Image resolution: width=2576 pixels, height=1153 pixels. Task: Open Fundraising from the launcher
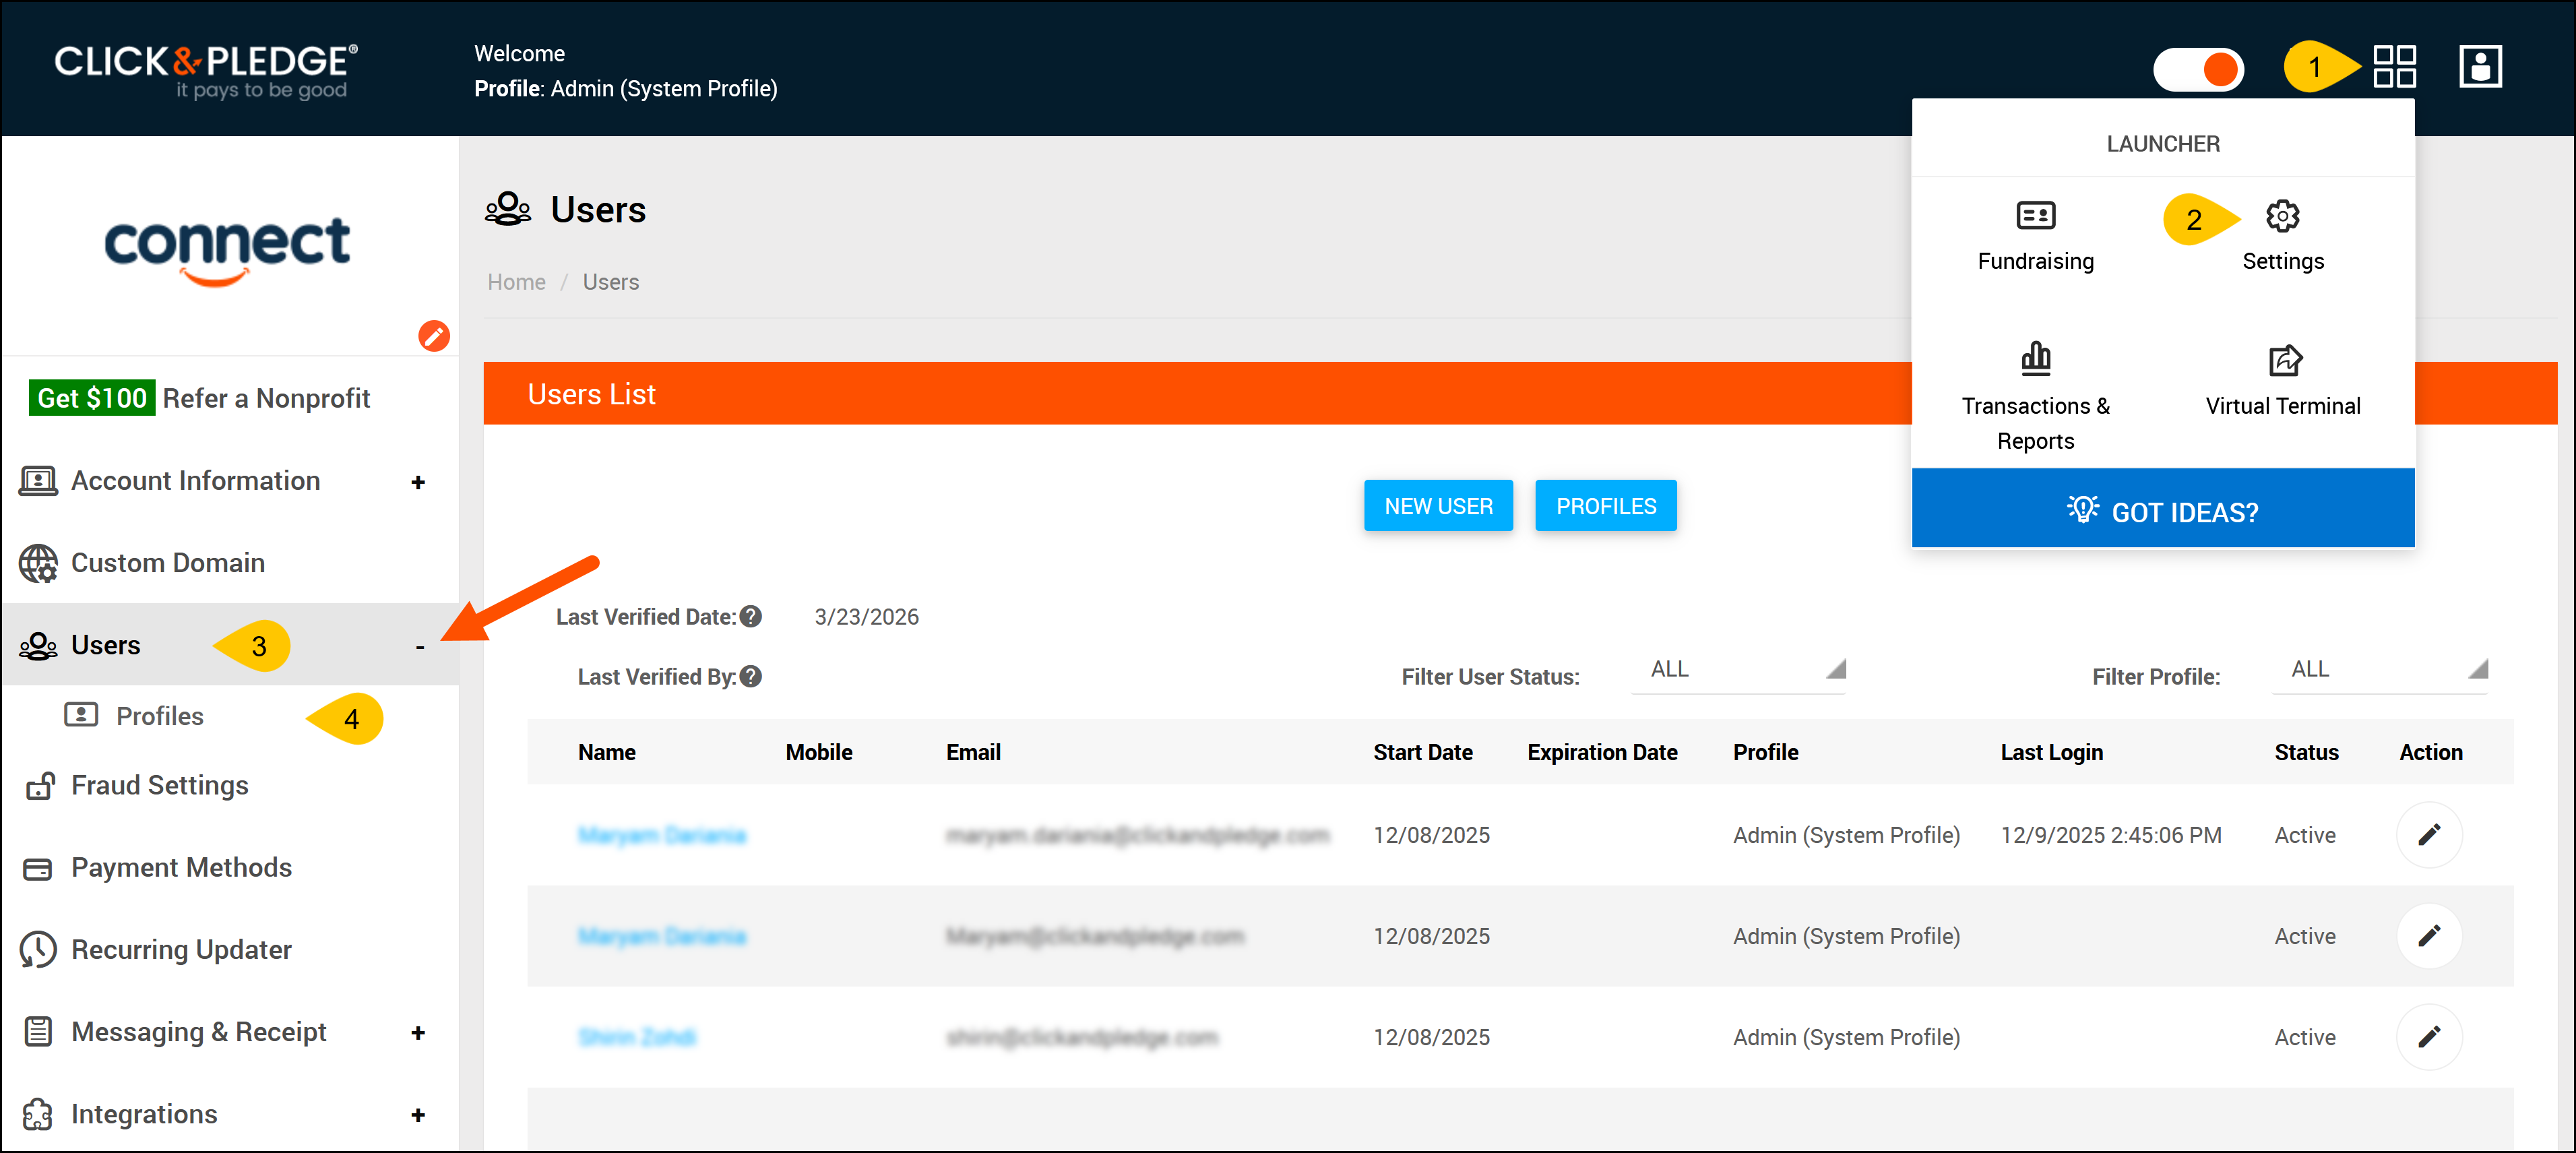[x=2035, y=236]
